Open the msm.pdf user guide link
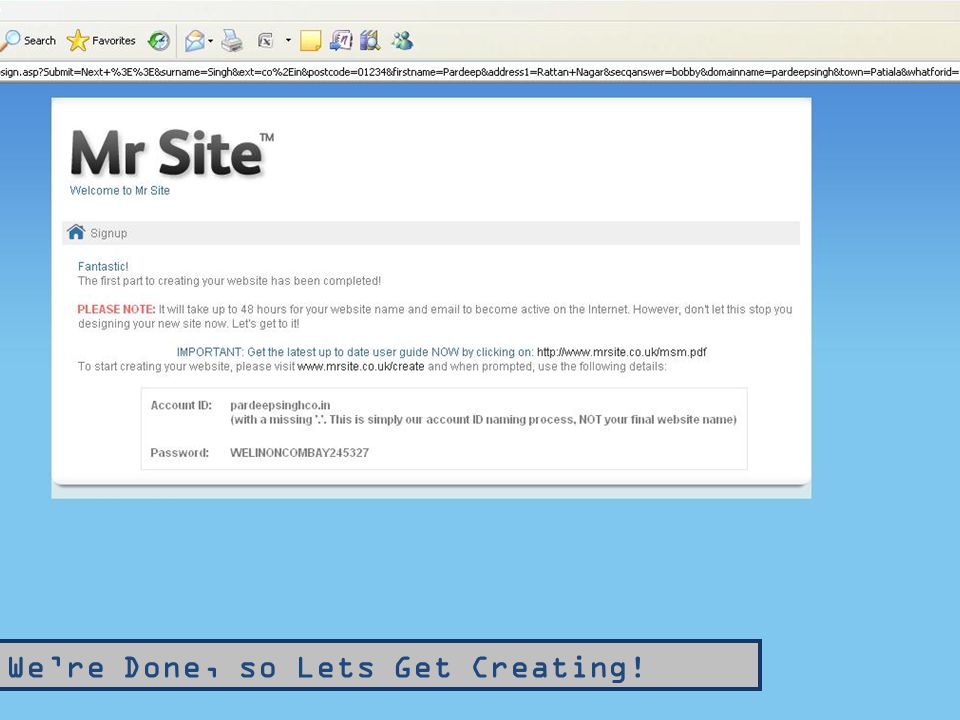 pos(621,352)
